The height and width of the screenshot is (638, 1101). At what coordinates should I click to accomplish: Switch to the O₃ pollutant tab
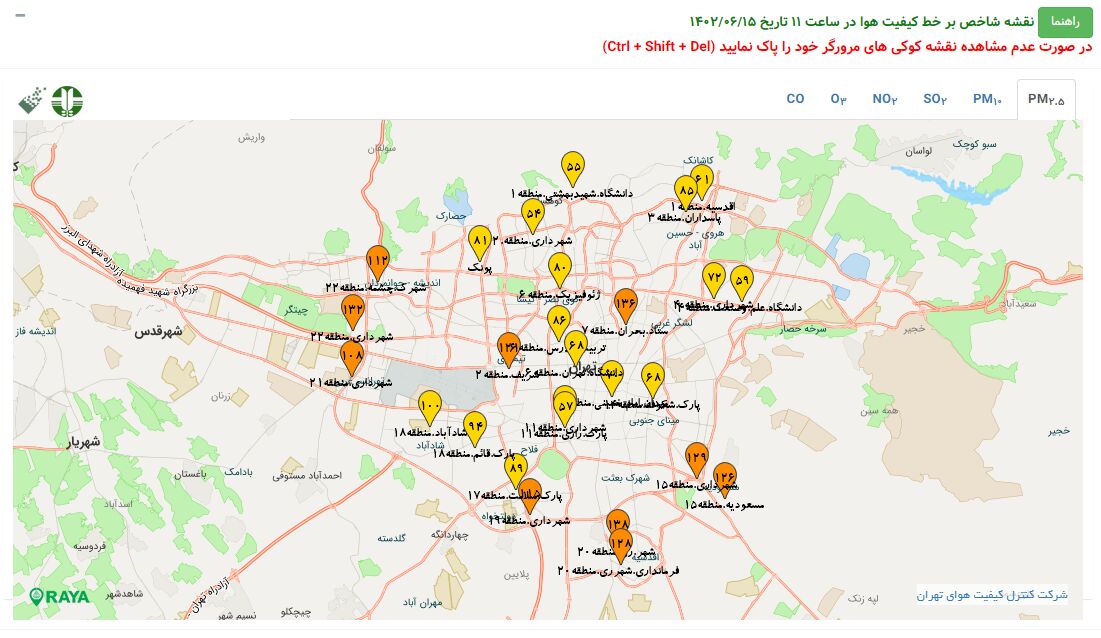(838, 99)
